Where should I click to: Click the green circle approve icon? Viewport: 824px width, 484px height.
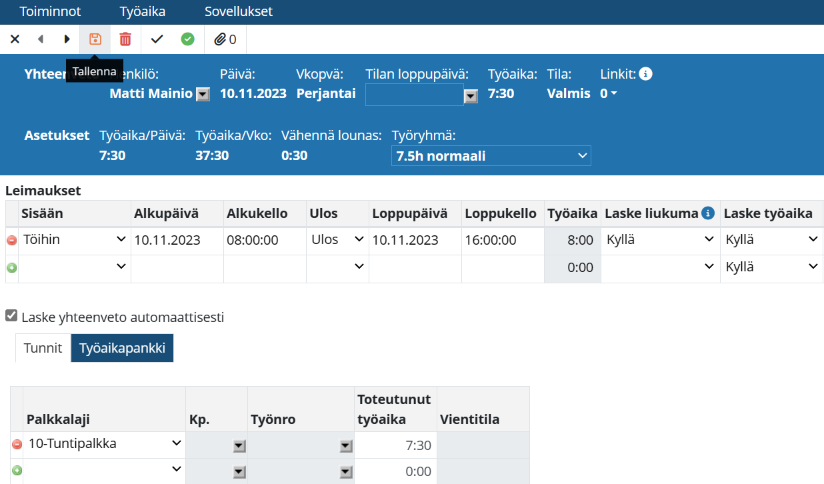[187, 39]
